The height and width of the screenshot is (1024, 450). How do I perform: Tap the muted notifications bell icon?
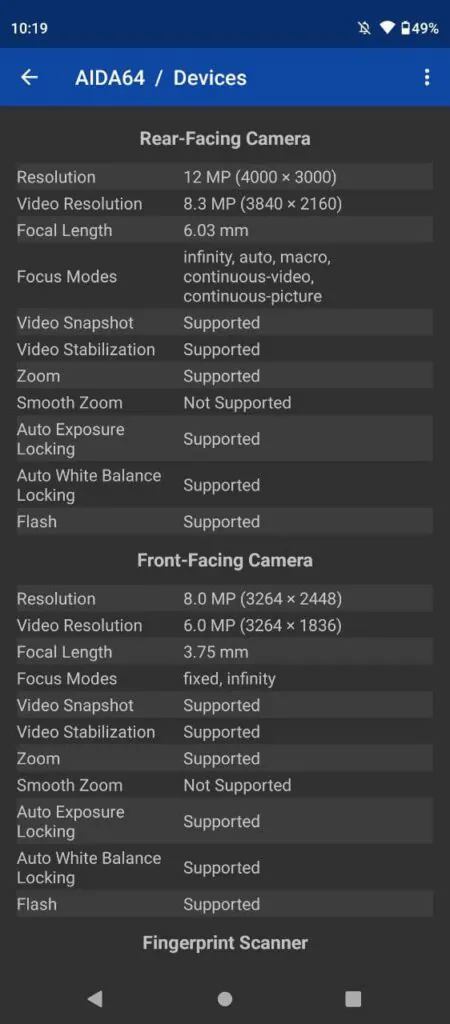pos(364,29)
